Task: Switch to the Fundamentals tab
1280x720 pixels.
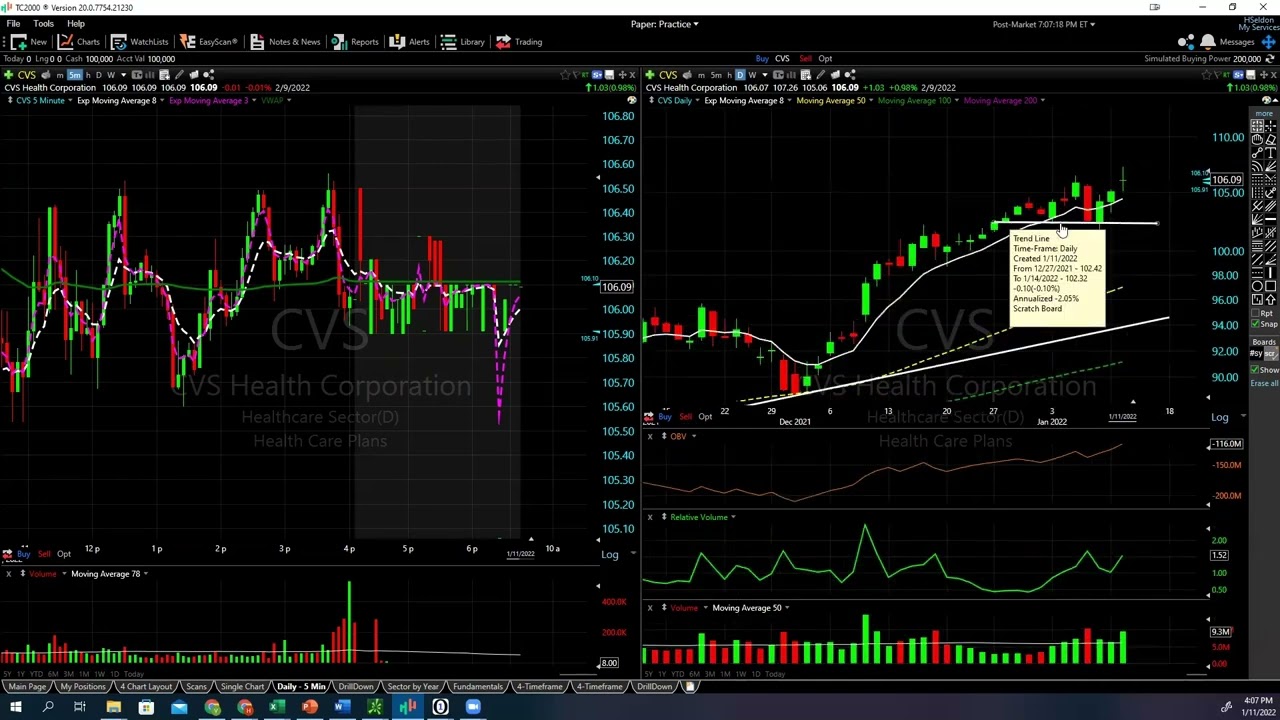Action: pos(477,687)
